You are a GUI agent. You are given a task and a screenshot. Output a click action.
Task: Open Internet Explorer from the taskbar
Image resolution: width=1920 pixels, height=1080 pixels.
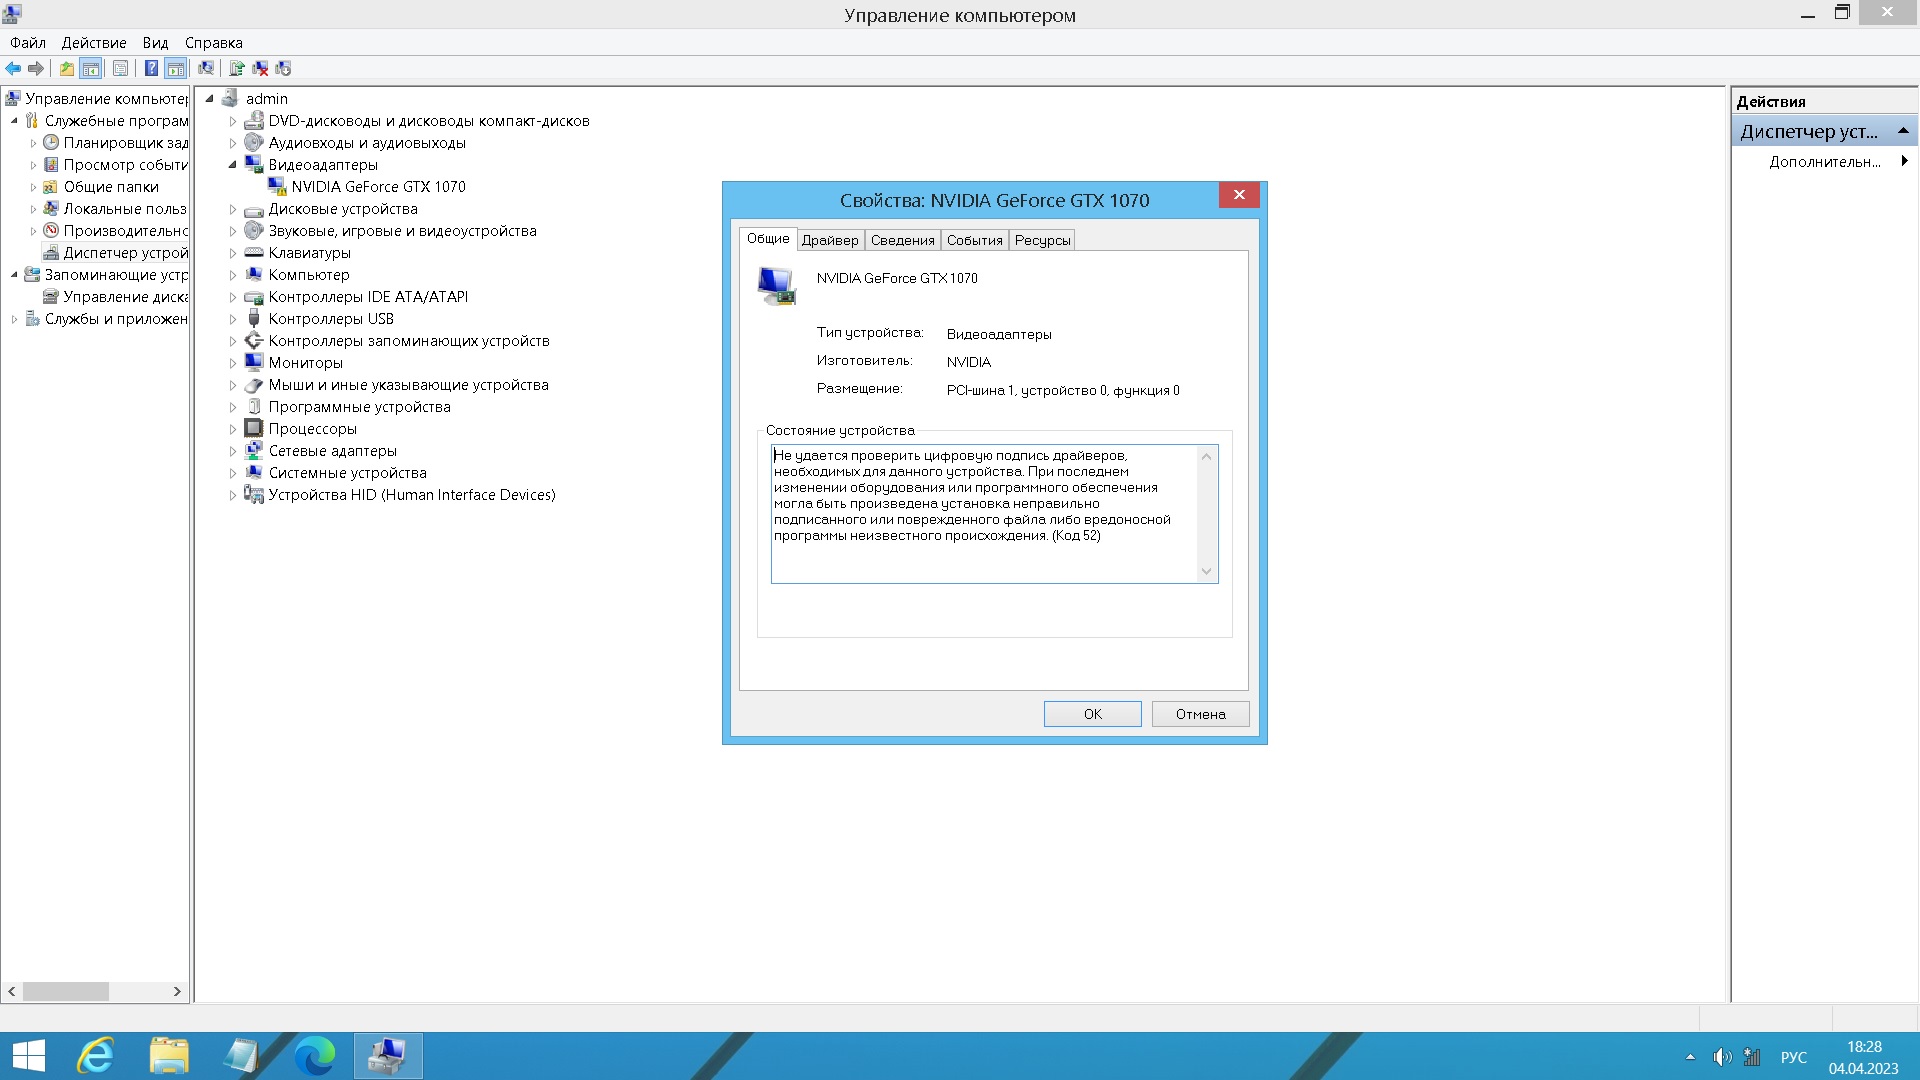(x=97, y=1056)
